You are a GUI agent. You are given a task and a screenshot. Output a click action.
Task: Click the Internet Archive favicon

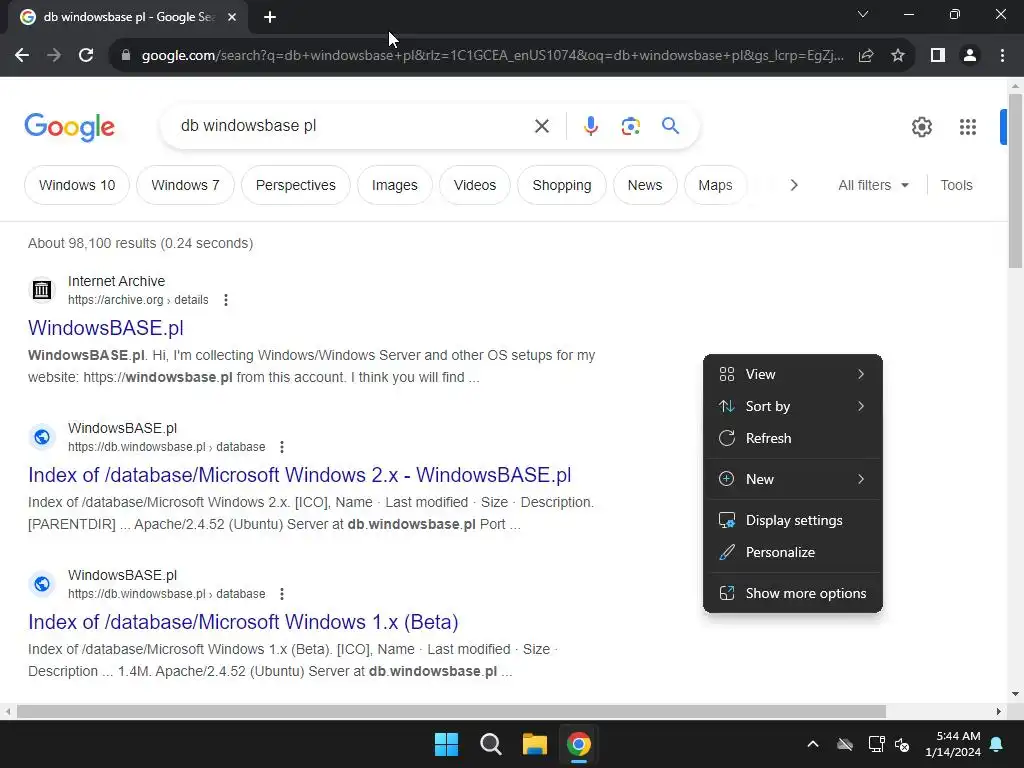pos(42,289)
